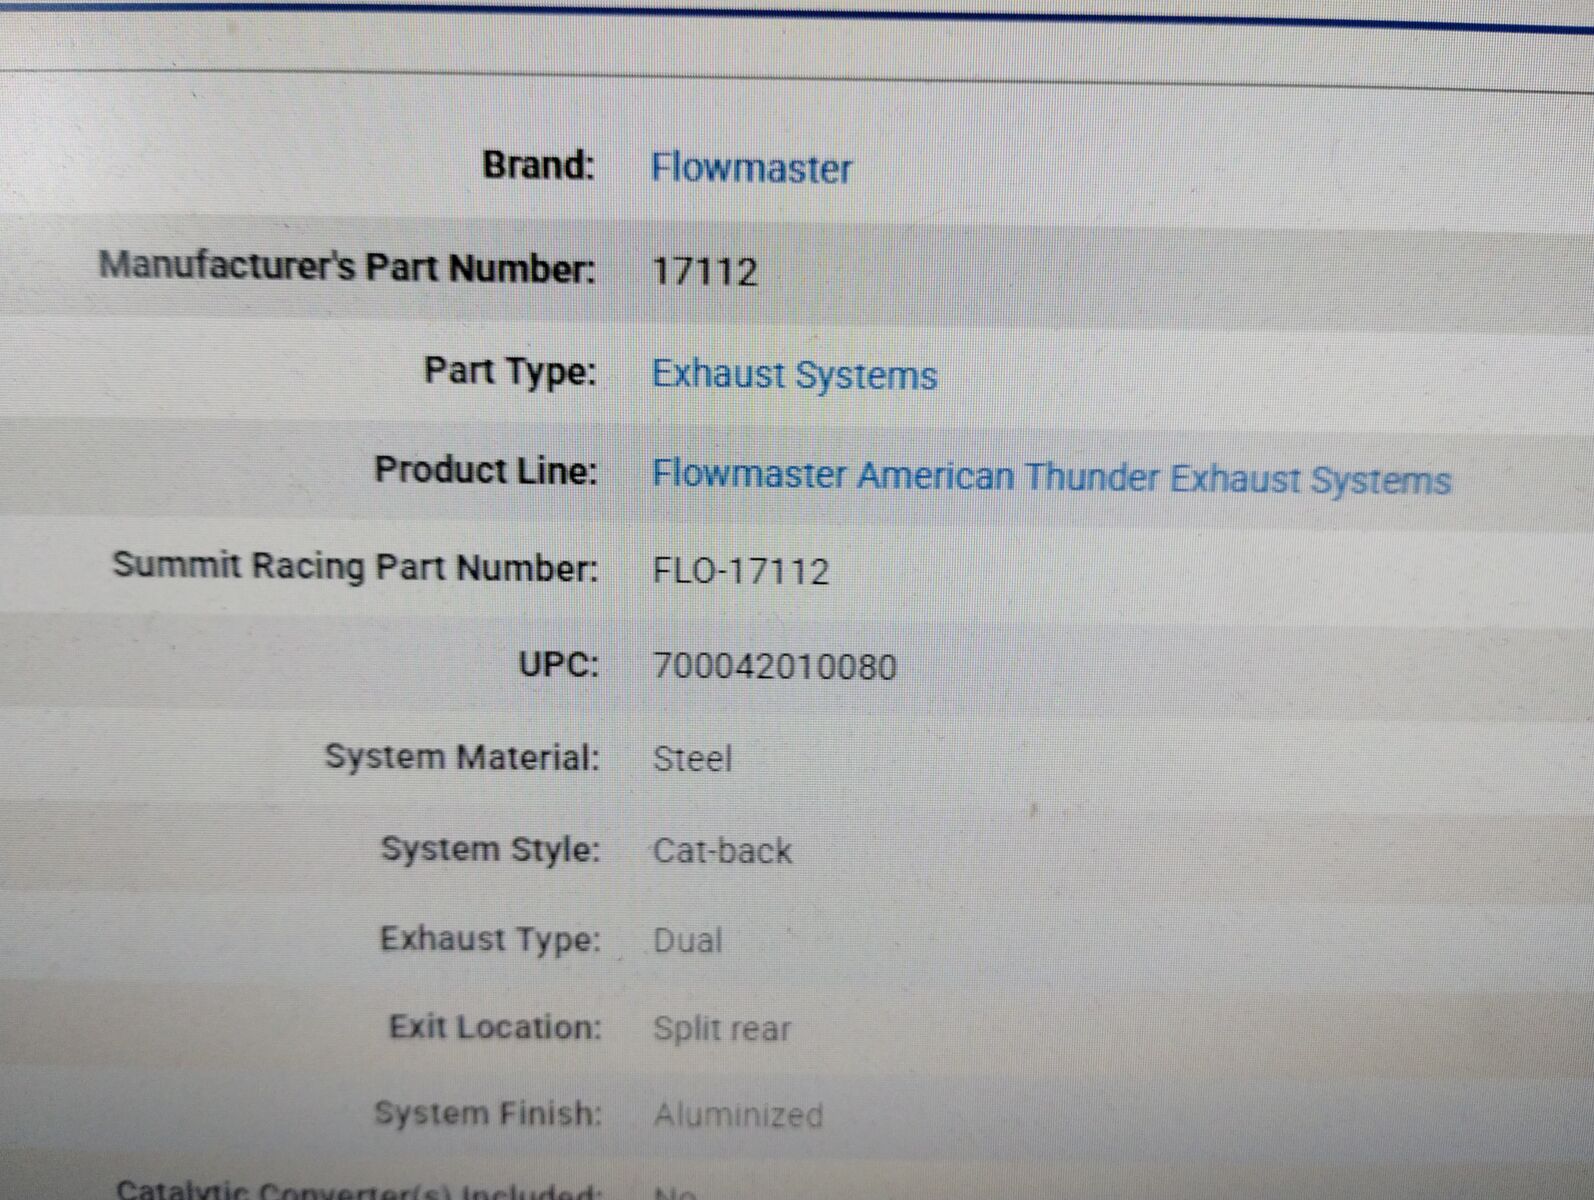
Task: Click the Product Line: label
Action: 486,469
